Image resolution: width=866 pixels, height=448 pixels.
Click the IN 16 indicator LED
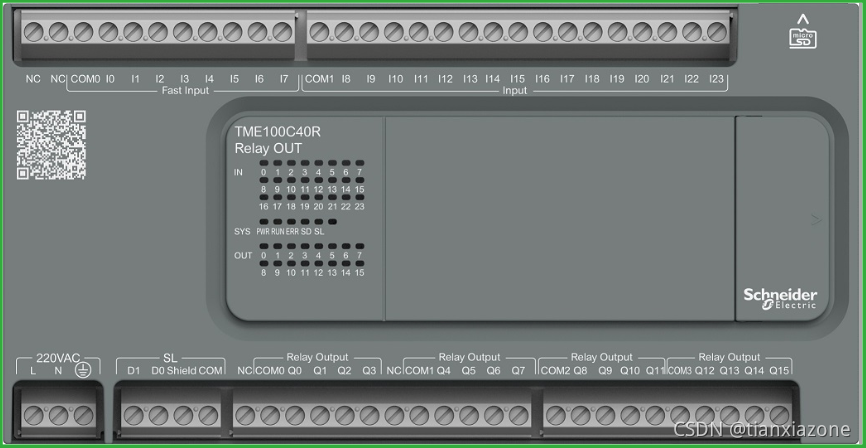tap(264, 197)
